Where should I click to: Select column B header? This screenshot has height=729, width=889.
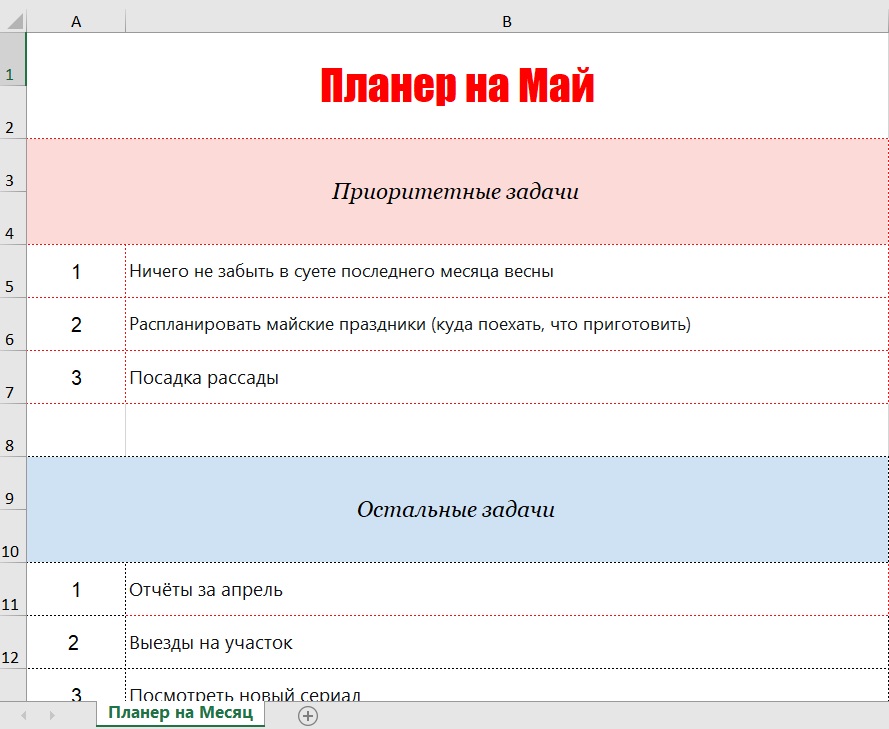(507, 21)
